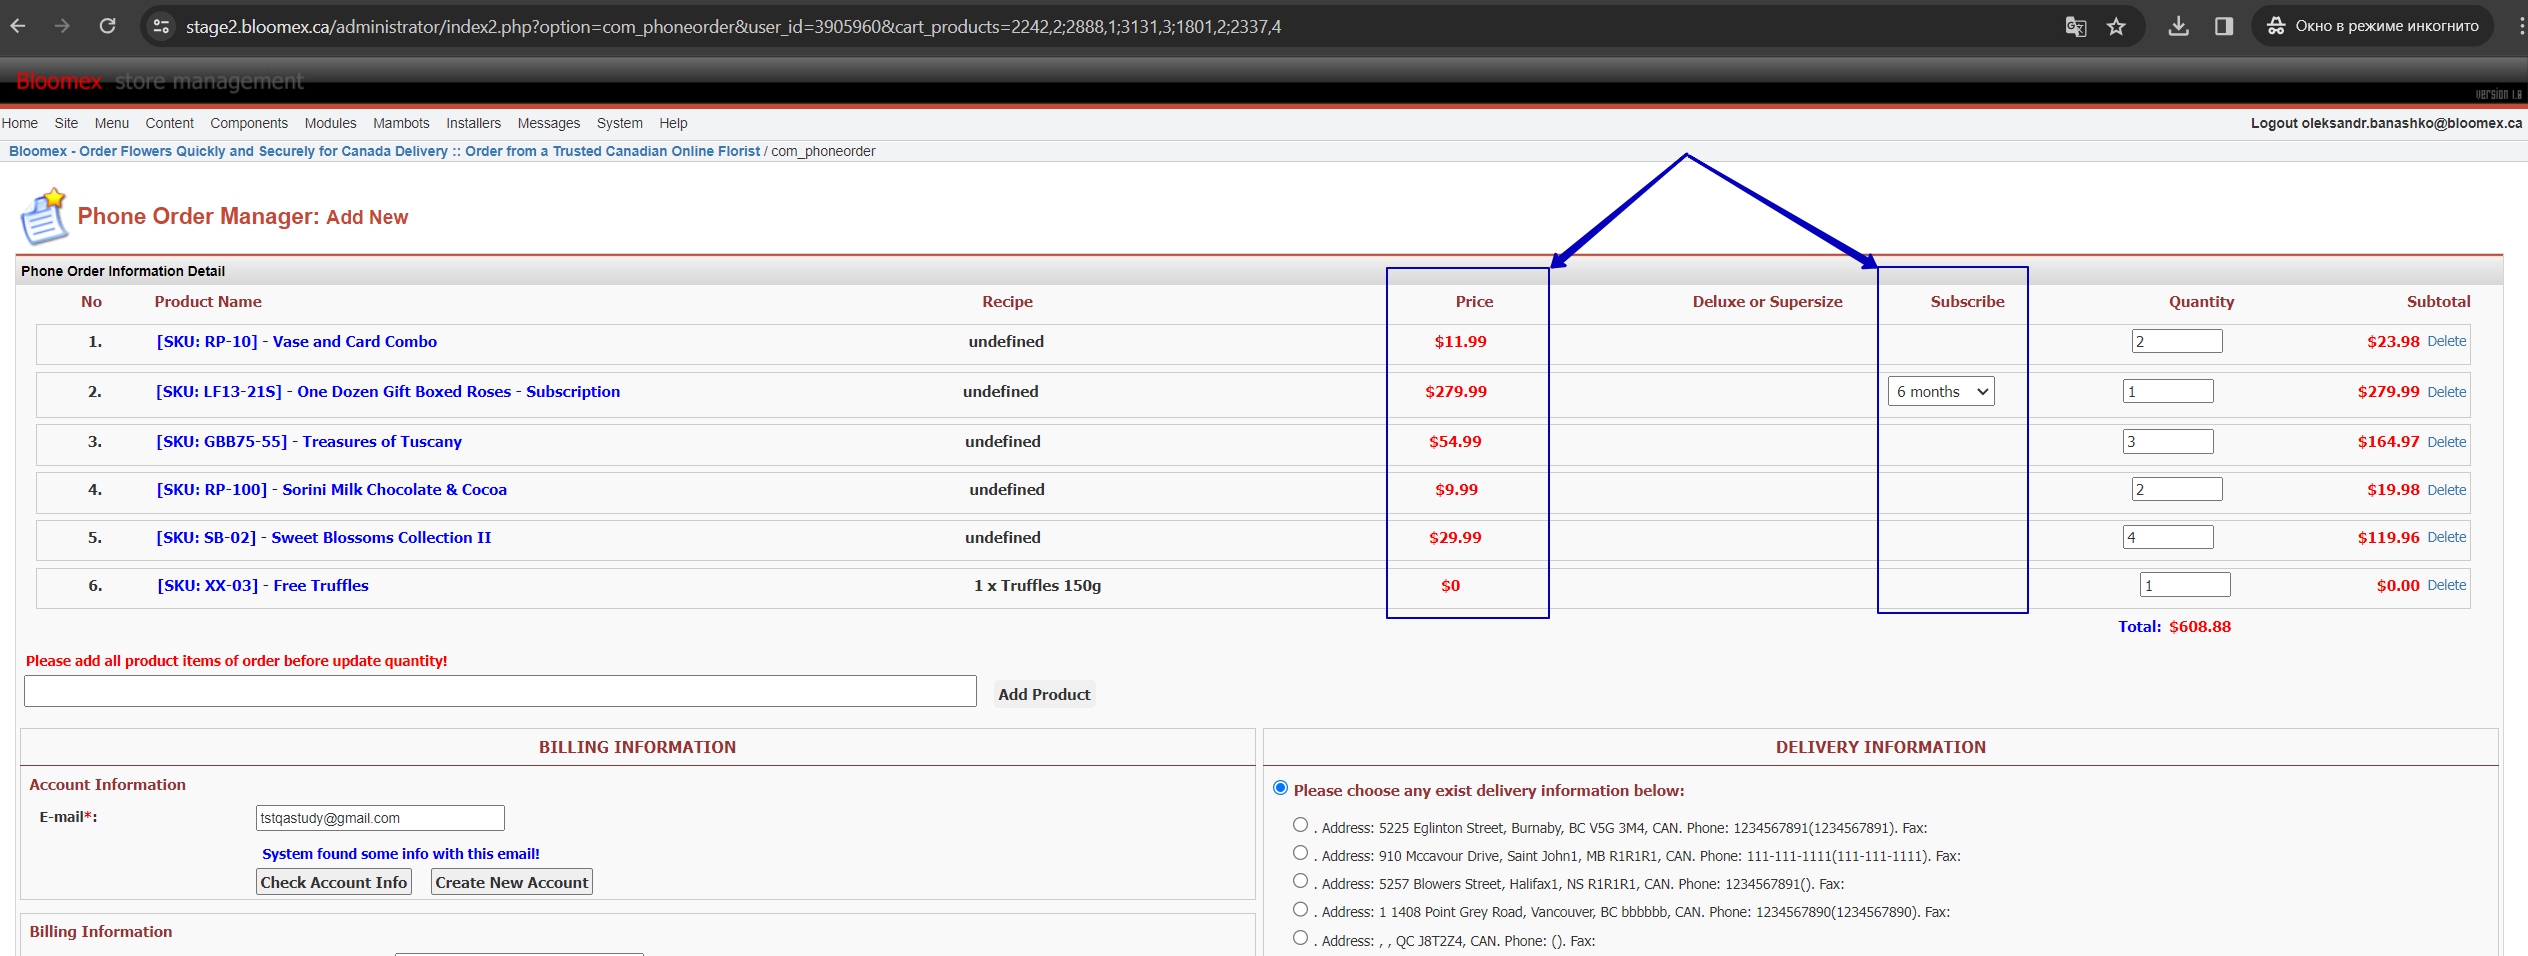Open the Modules menu
Image resolution: width=2528 pixels, height=956 pixels.
coord(330,123)
